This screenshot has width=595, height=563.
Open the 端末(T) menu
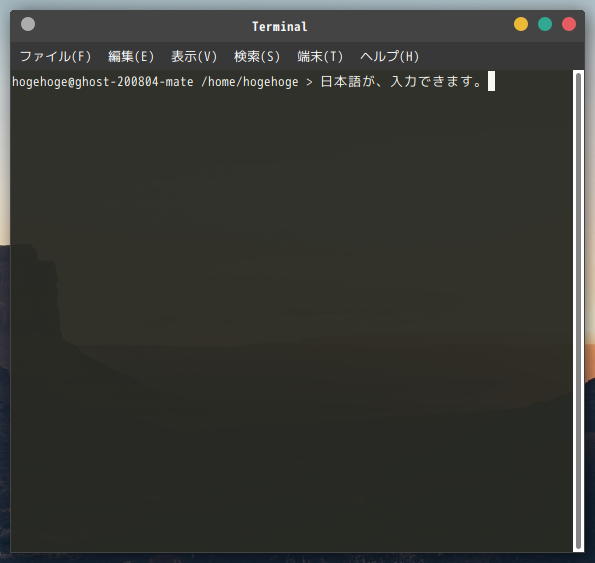(x=320, y=57)
